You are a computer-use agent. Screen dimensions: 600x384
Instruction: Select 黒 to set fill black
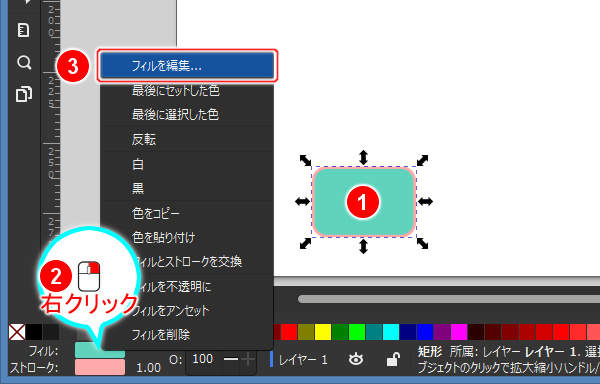coord(187,188)
